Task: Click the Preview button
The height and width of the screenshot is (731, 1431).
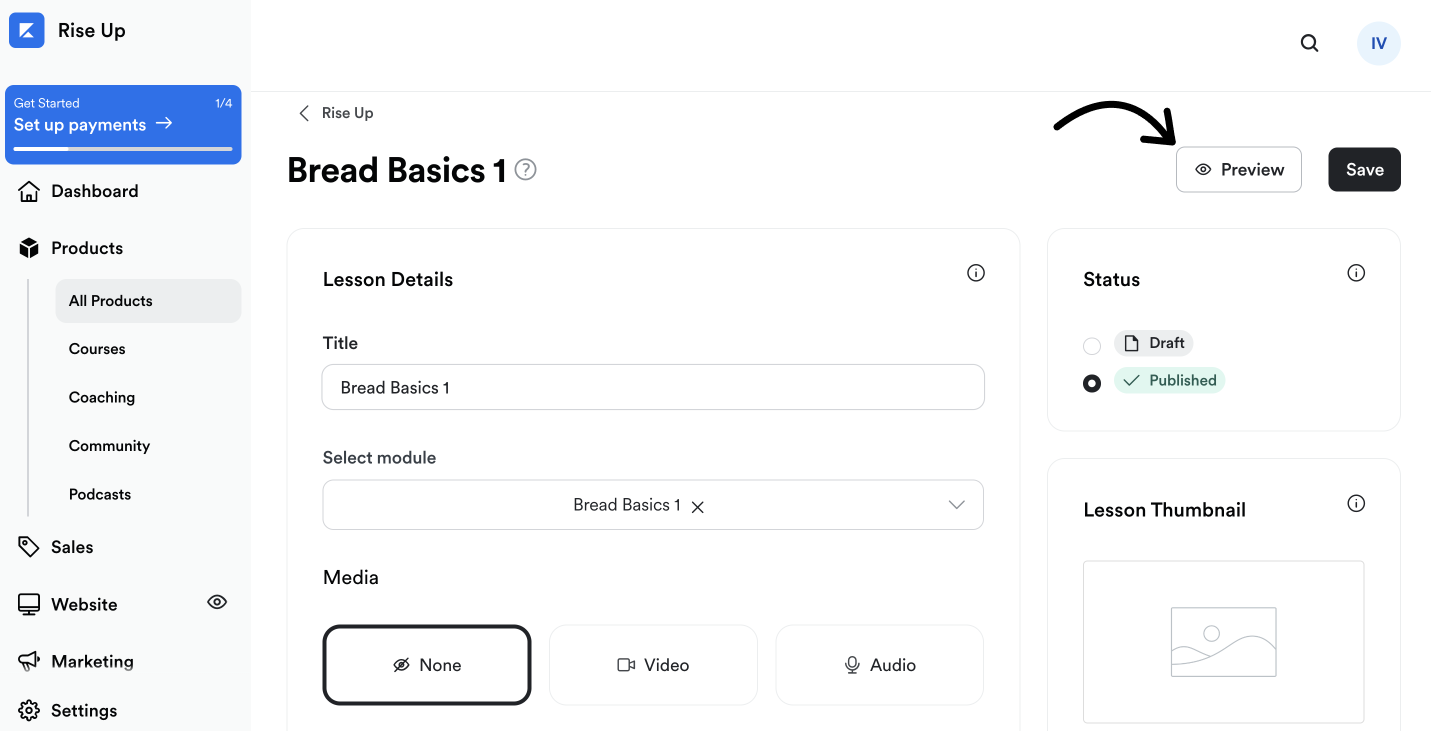Action: [1239, 170]
